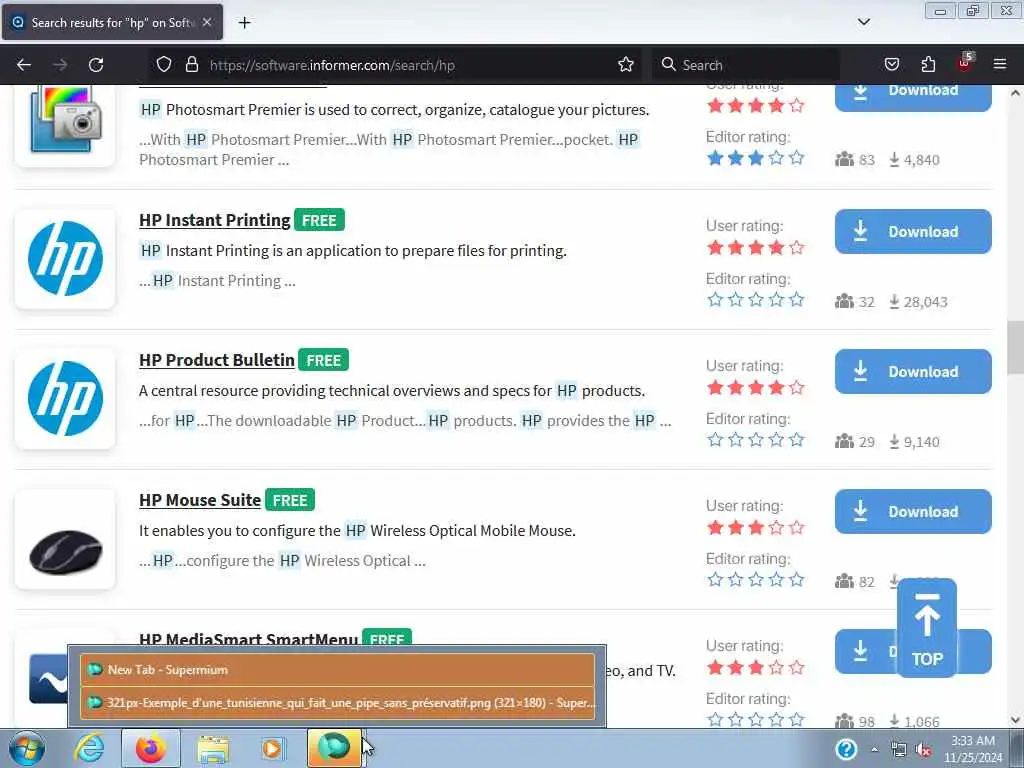This screenshot has width=1024, height=768.
Task: Download HP Mouse Suite
Action: pyautogui.click(x=913, y=511)
